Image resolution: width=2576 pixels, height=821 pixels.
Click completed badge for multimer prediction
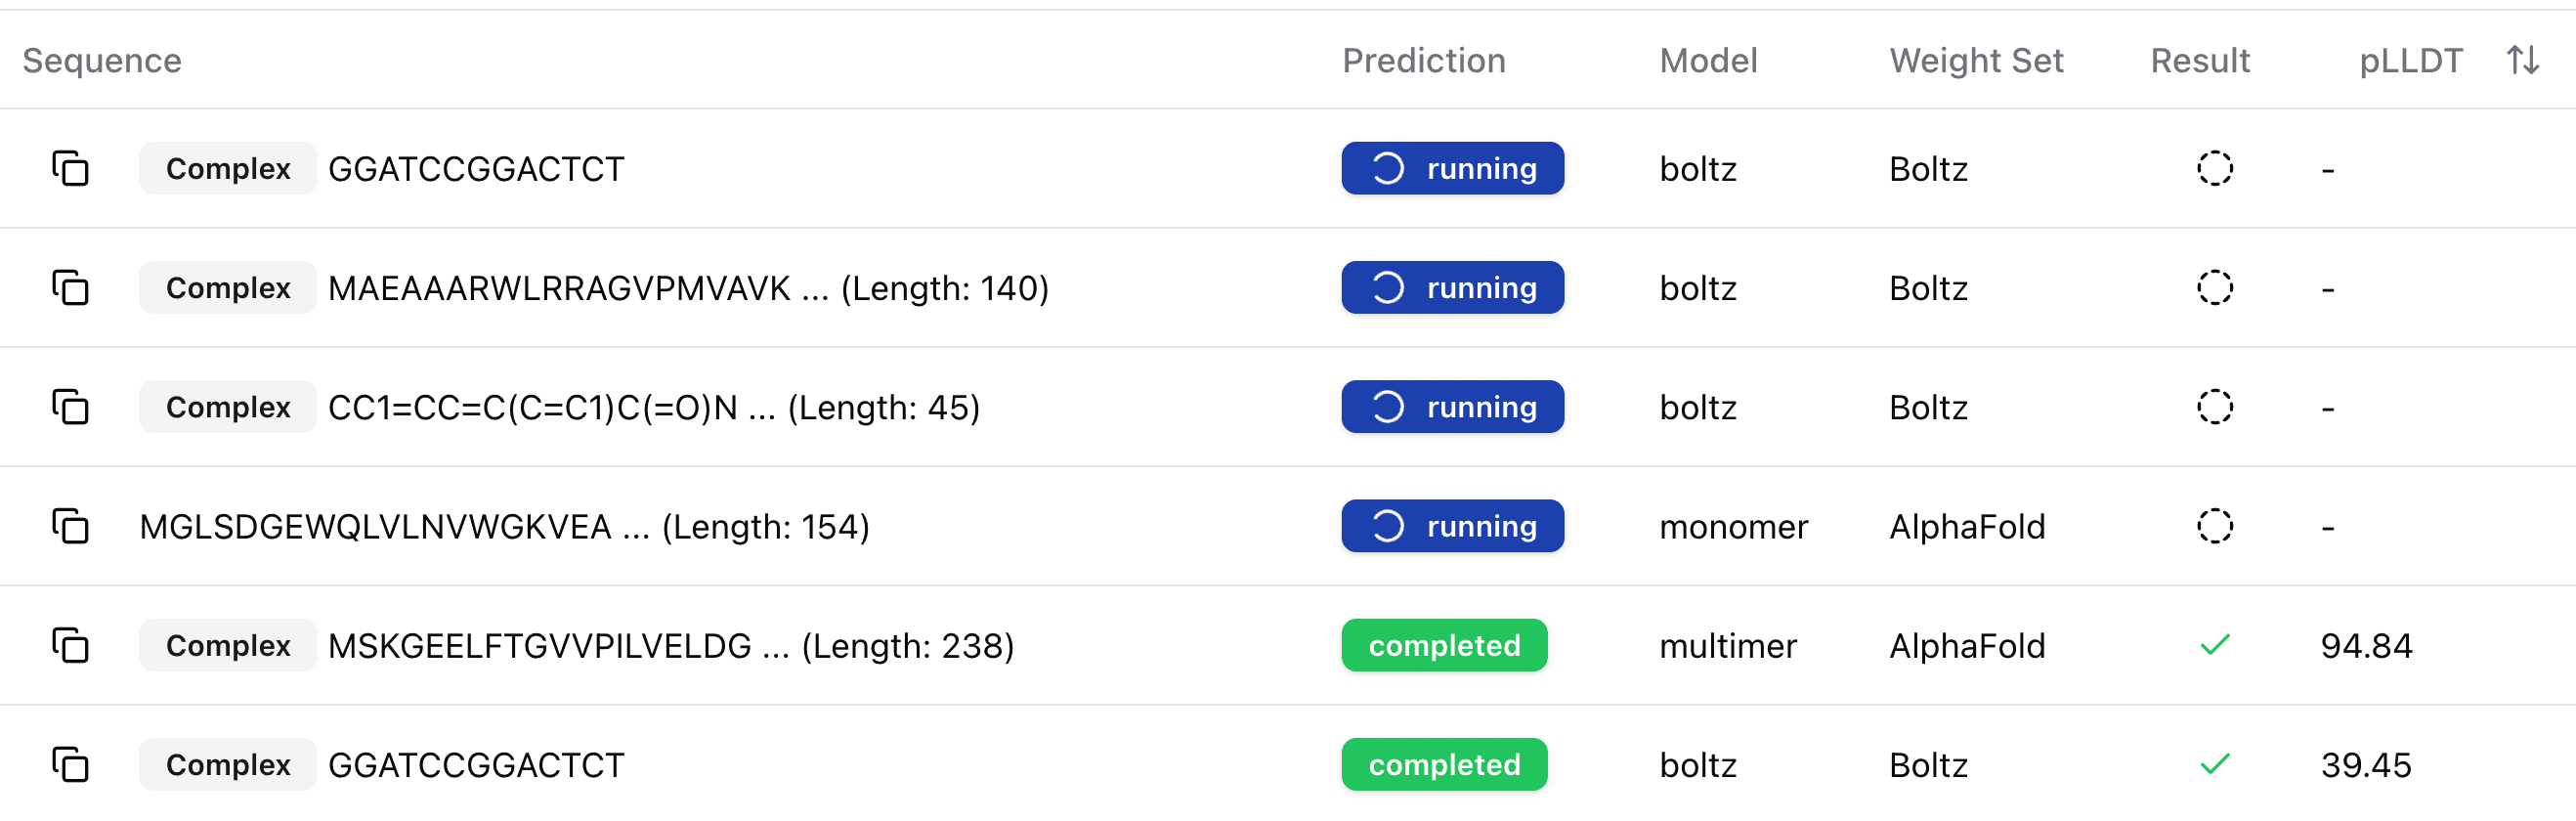coord(1444,645)
